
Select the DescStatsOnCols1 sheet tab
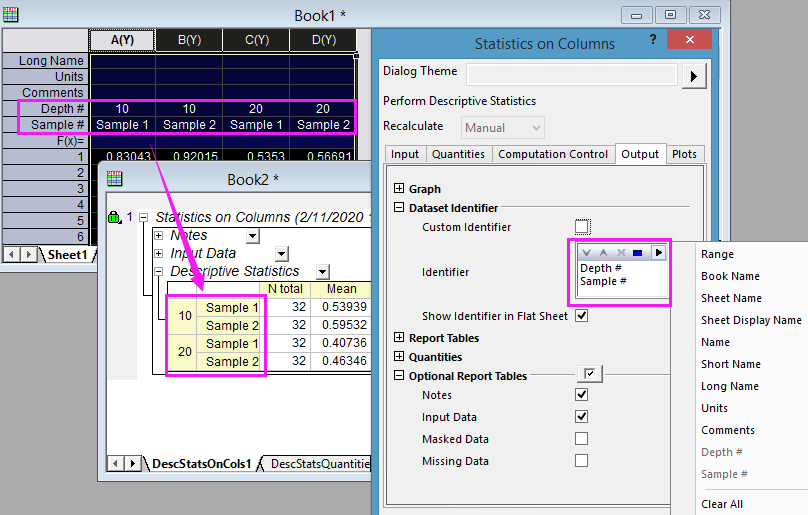[x=201, y=463]
